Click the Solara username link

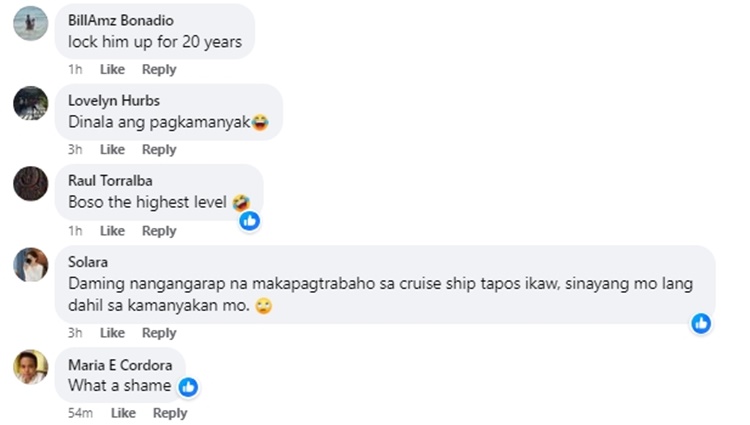89,262
